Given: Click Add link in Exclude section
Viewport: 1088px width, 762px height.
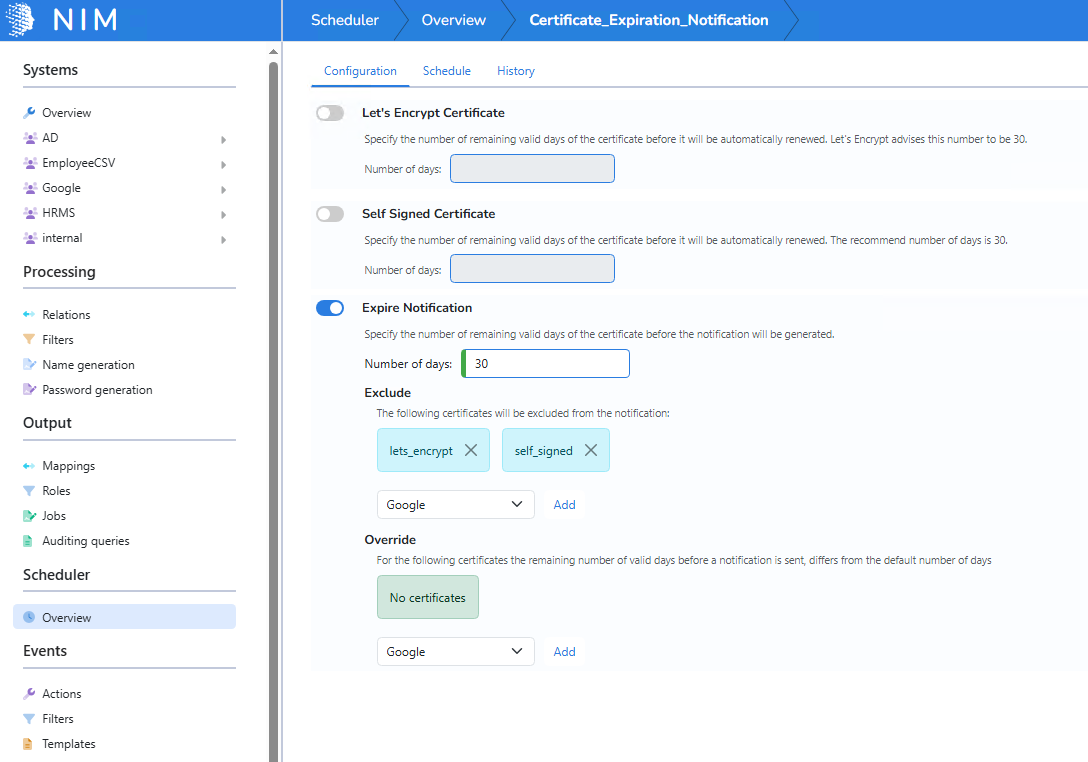Looking at the screenshot, I should click(565, 505).
